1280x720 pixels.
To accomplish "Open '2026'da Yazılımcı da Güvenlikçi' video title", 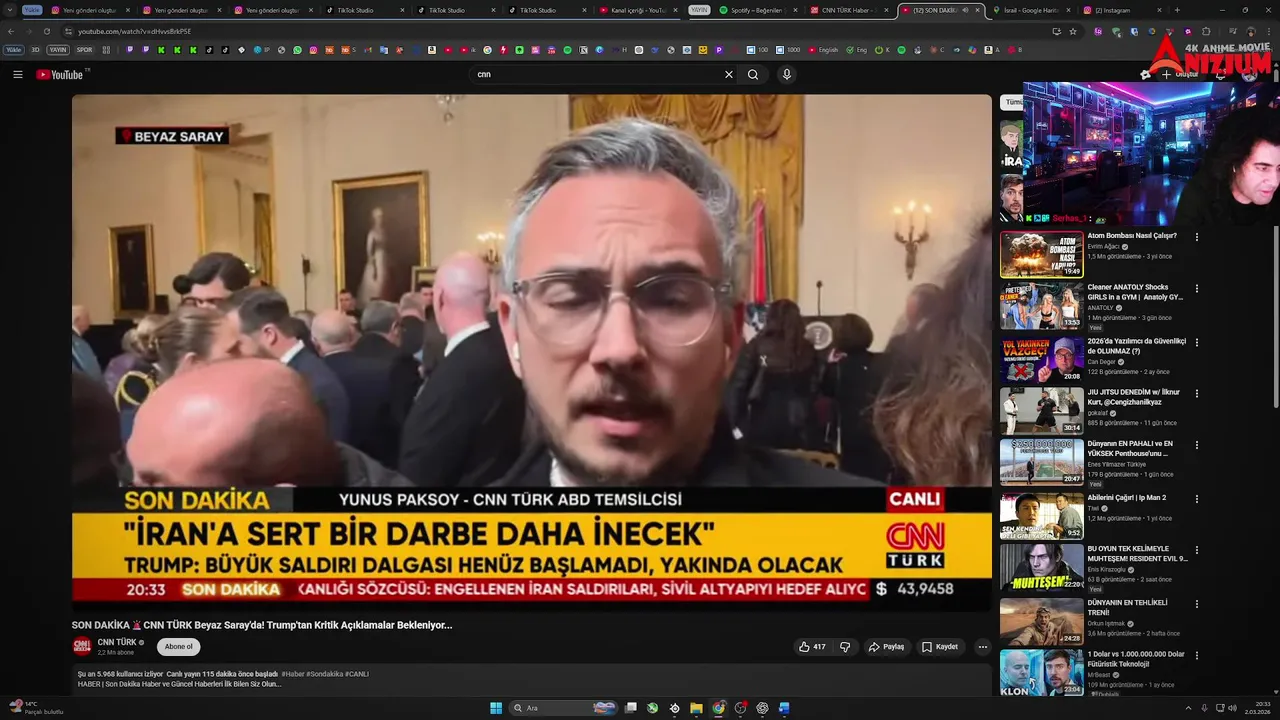I will click(x=1137, y=346).
